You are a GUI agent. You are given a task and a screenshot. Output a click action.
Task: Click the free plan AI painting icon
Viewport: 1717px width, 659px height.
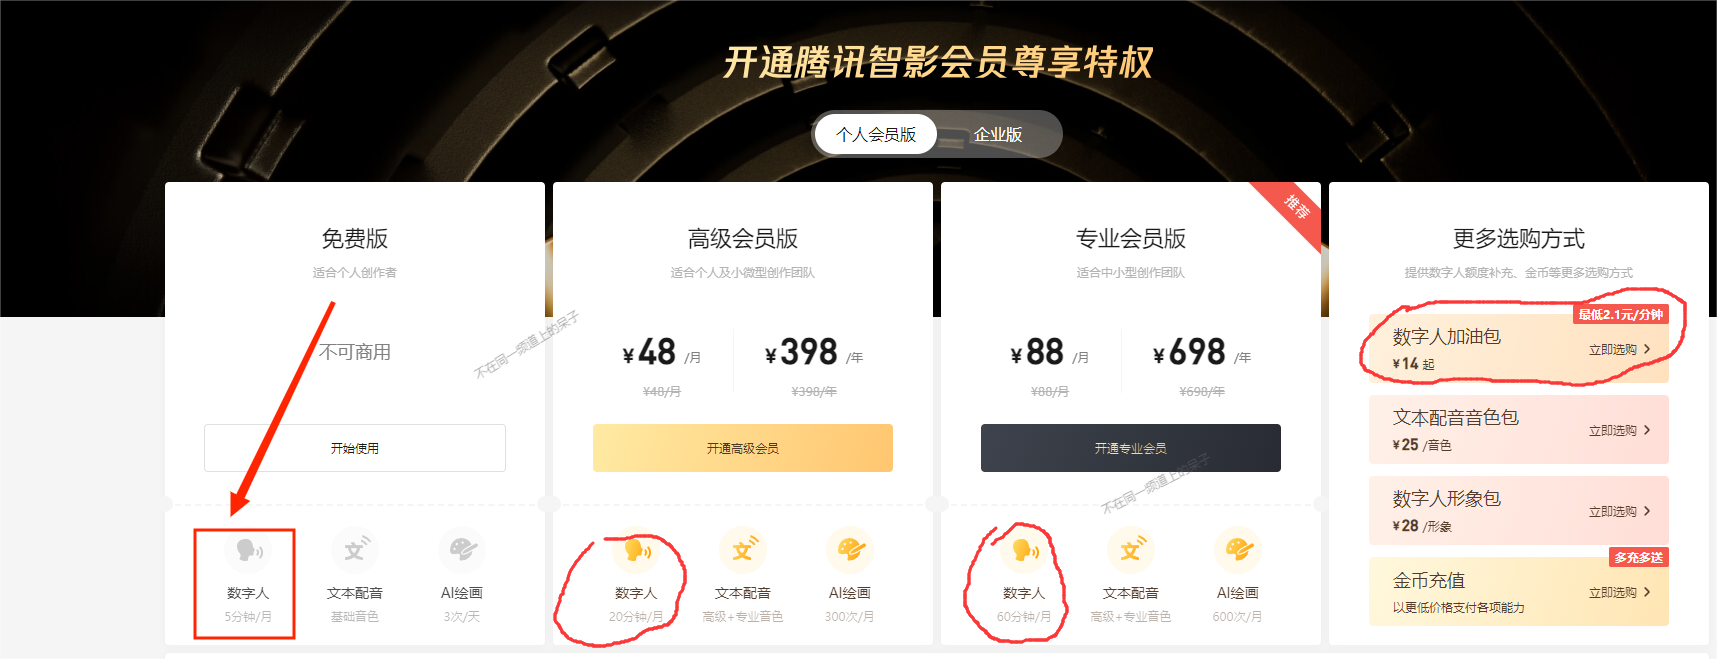click(462, 550)
